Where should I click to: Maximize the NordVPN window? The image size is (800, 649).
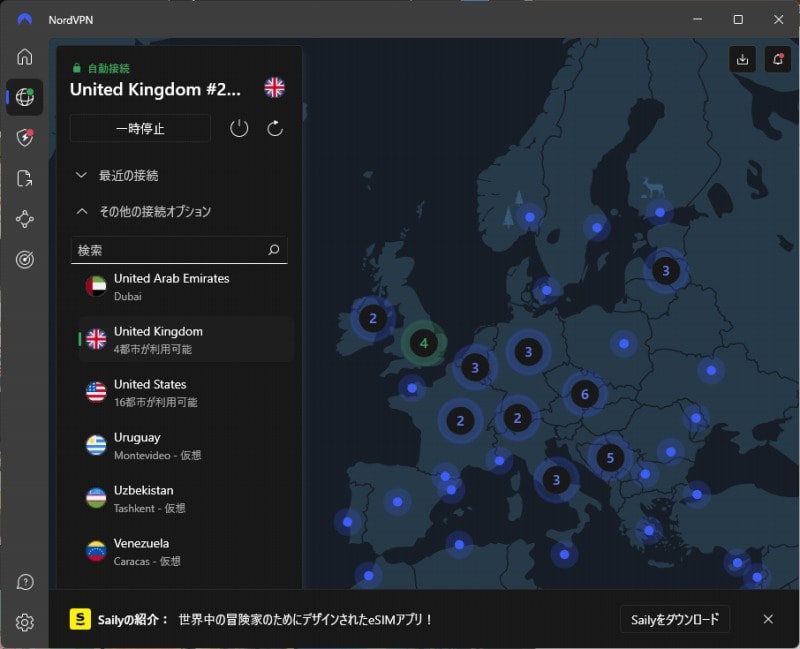click(x=738, y=19)
